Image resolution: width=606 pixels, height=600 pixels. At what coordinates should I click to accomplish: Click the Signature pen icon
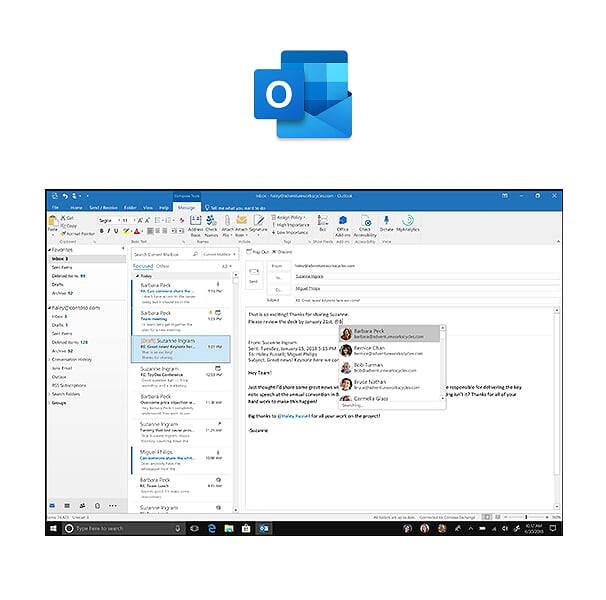[259, 221]
